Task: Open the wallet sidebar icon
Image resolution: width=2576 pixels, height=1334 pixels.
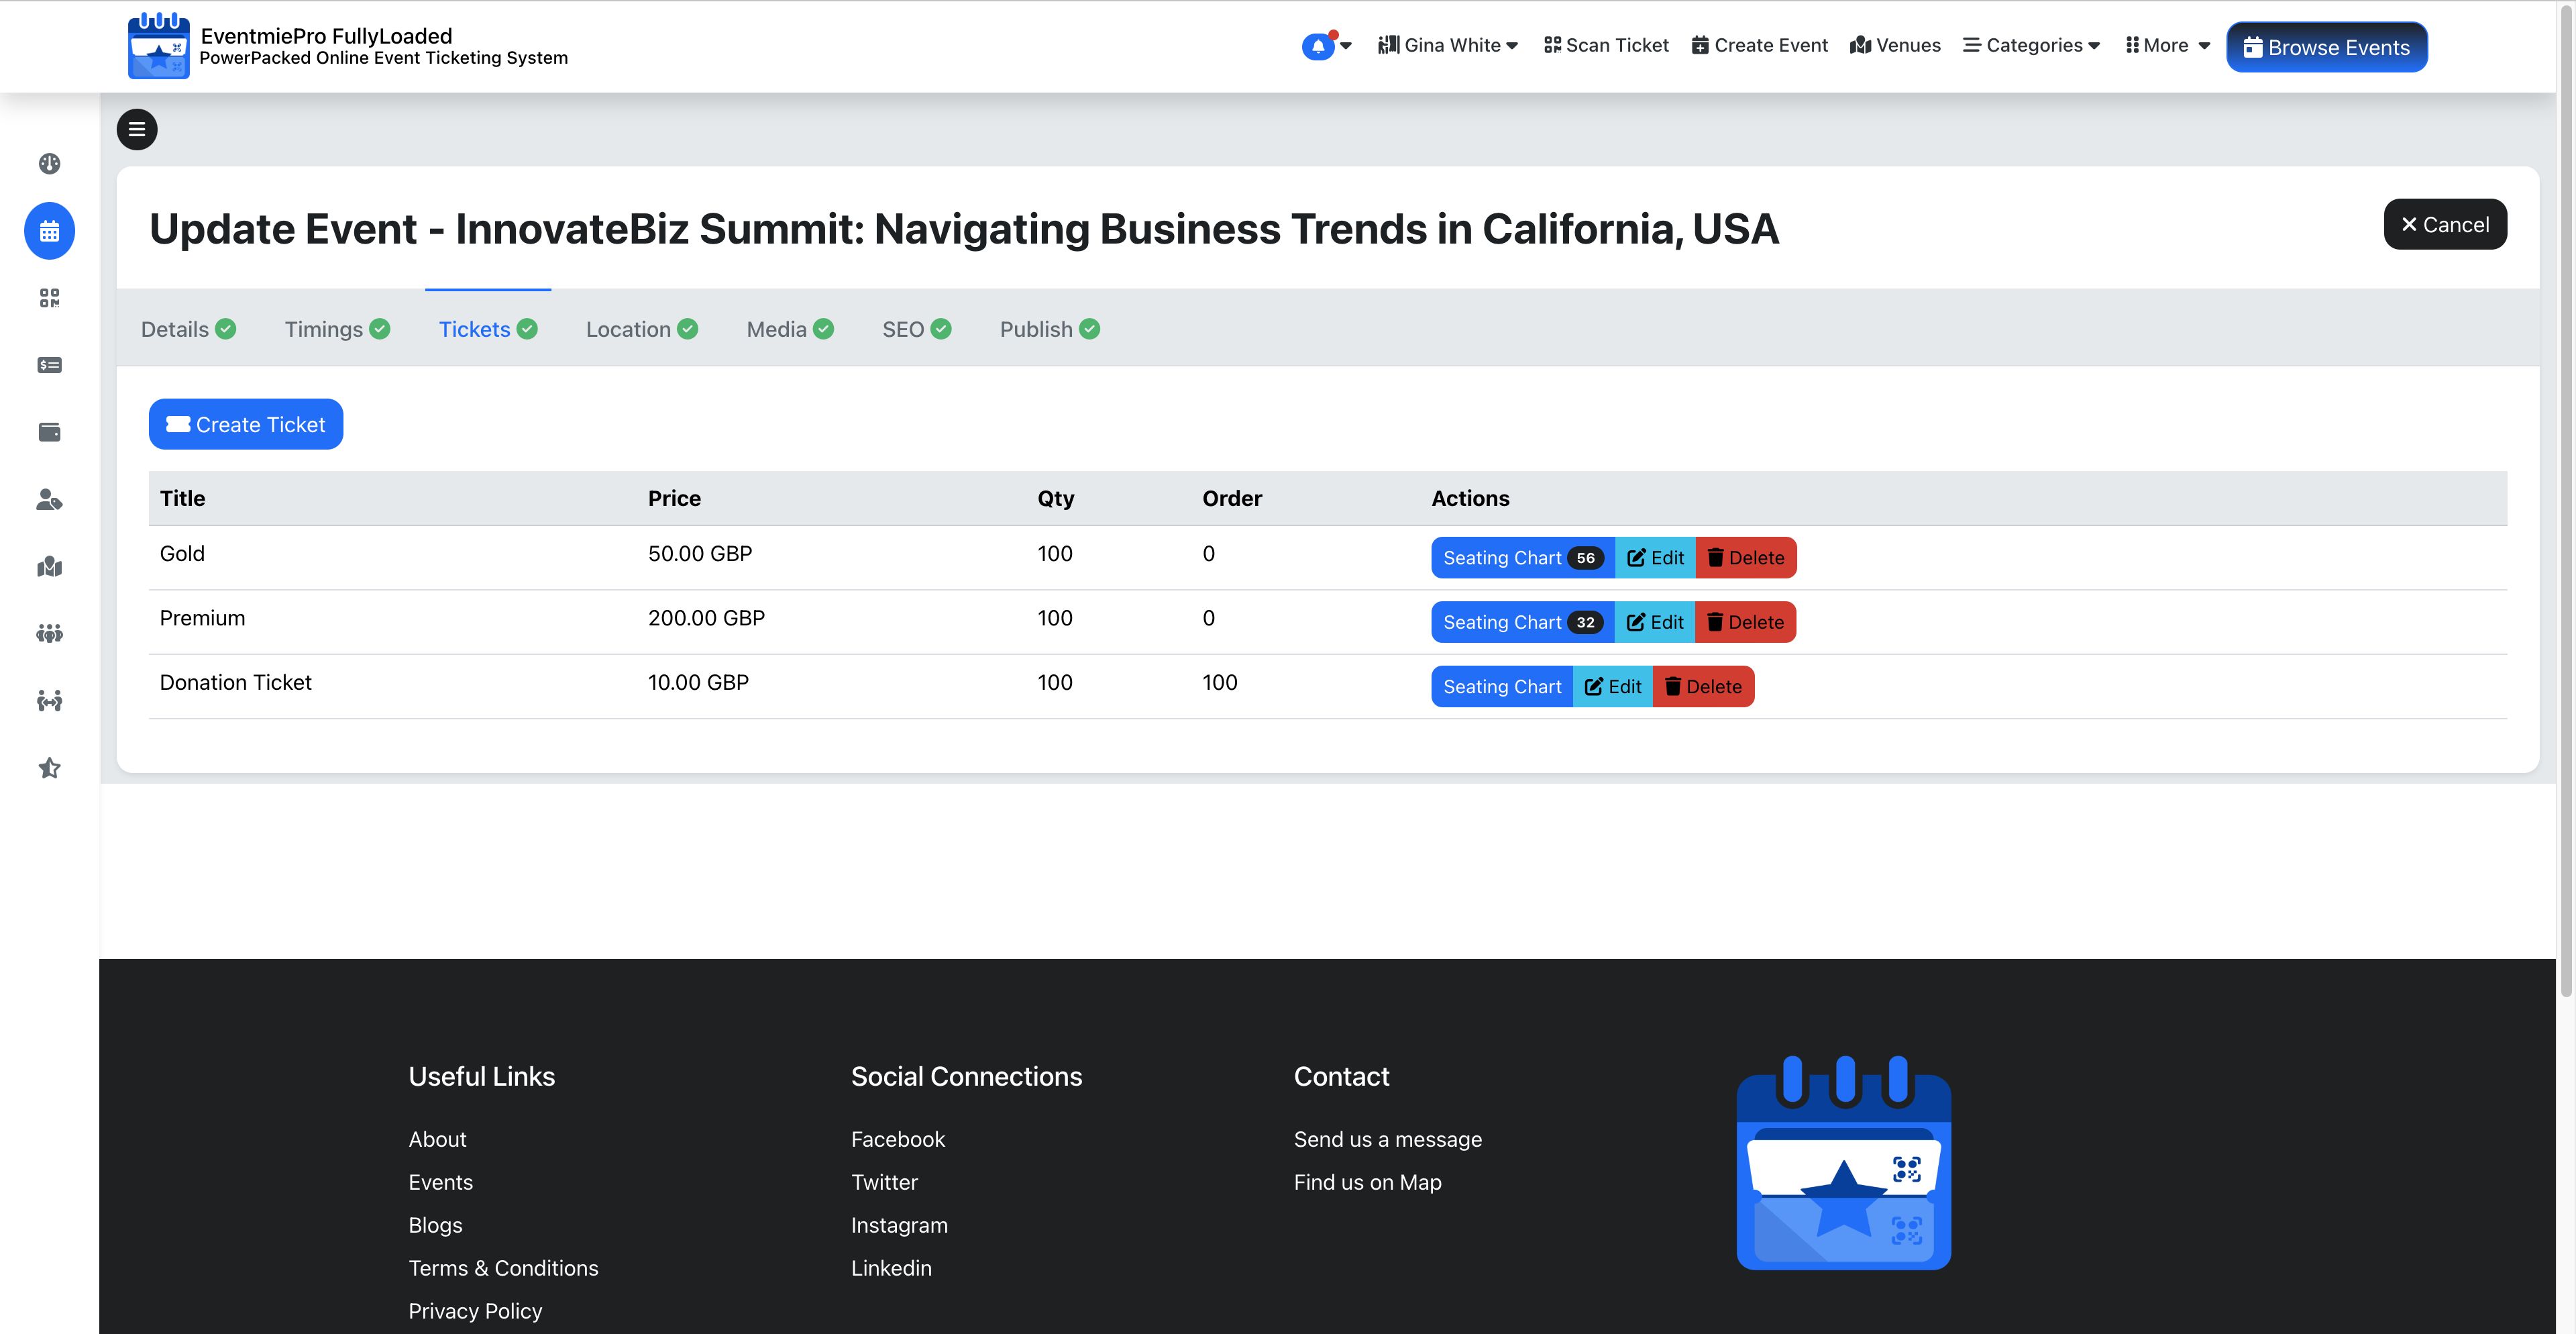Action: [x=49, y=432]
